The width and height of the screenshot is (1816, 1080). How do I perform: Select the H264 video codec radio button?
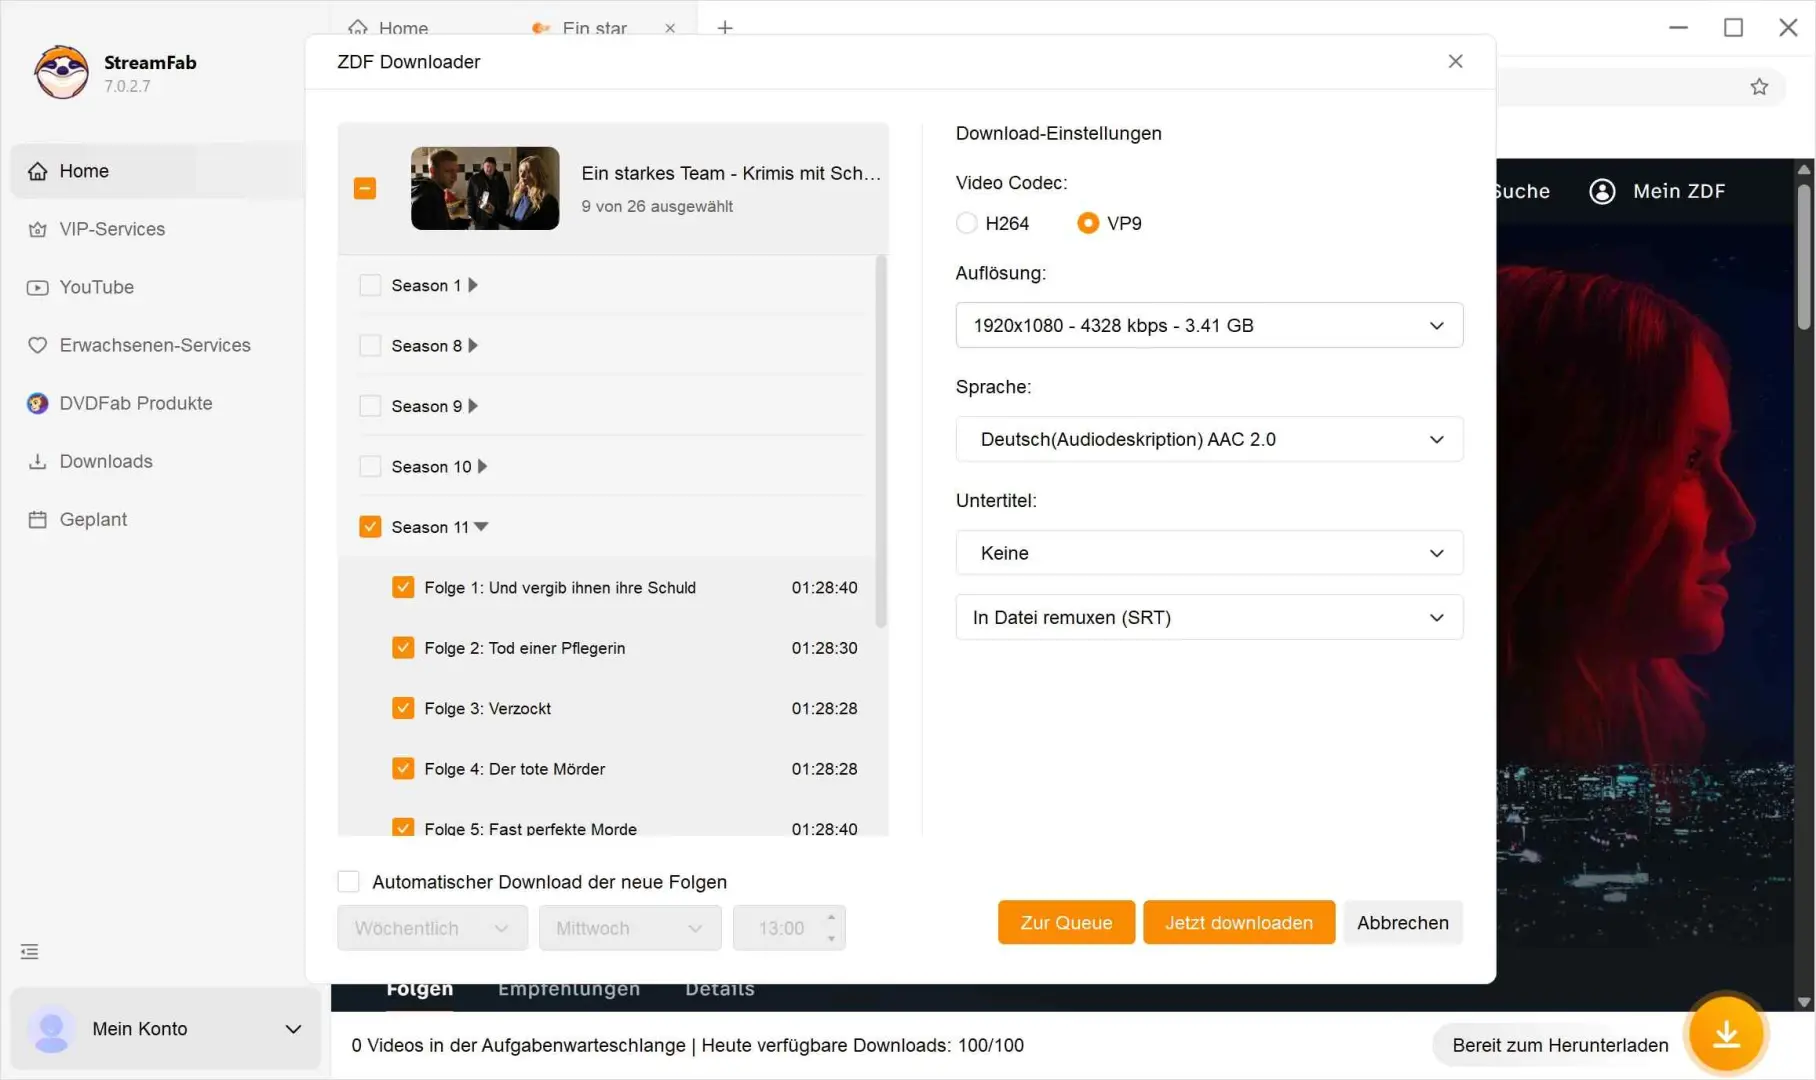pyautogui.click(x=966, y=223)
